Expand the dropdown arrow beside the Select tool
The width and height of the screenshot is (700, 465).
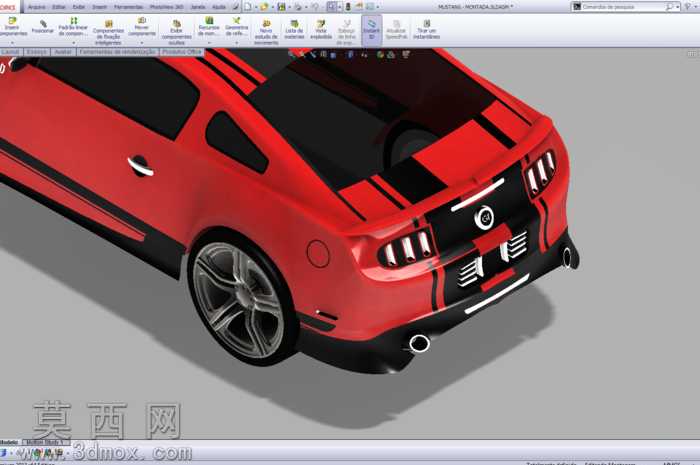(x=339, y=7)
